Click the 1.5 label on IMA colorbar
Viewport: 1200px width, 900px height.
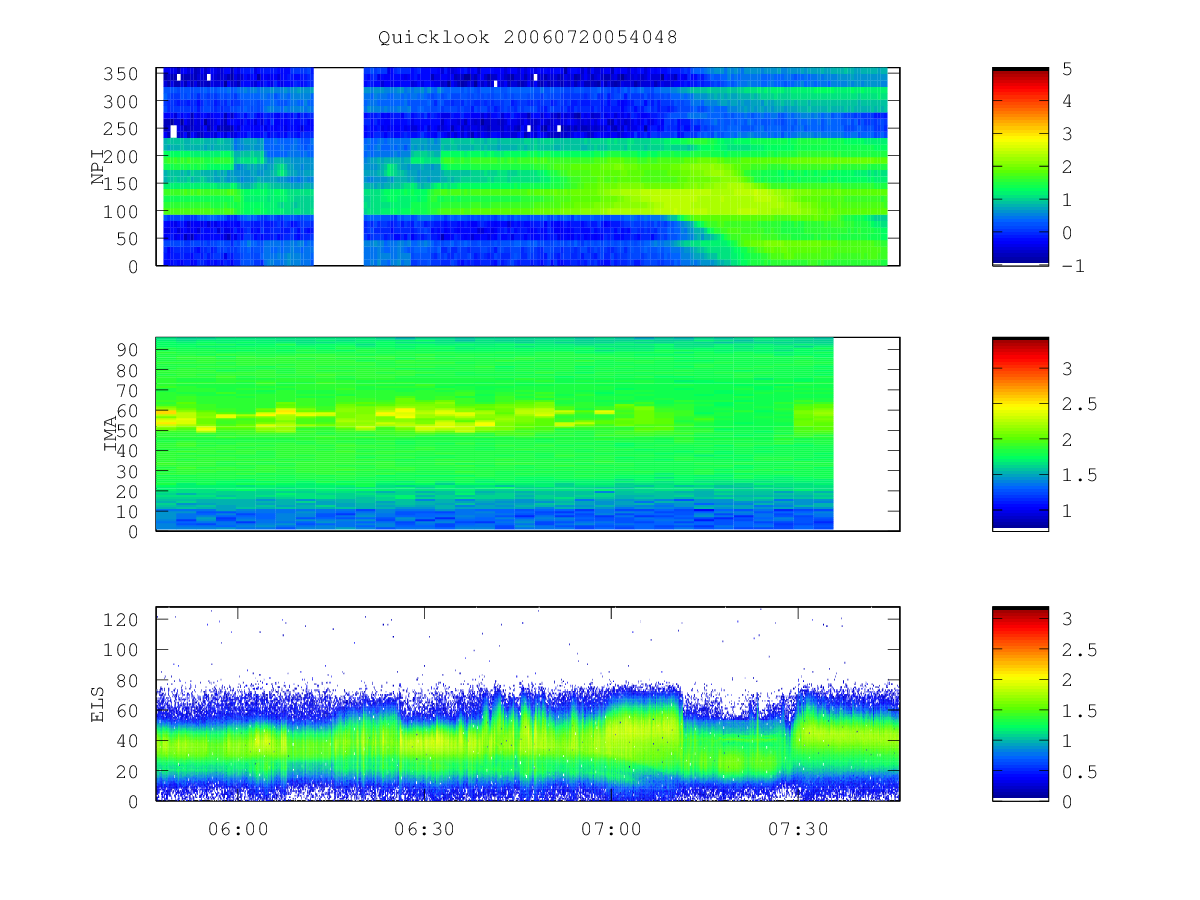[x=1079, y=475]
